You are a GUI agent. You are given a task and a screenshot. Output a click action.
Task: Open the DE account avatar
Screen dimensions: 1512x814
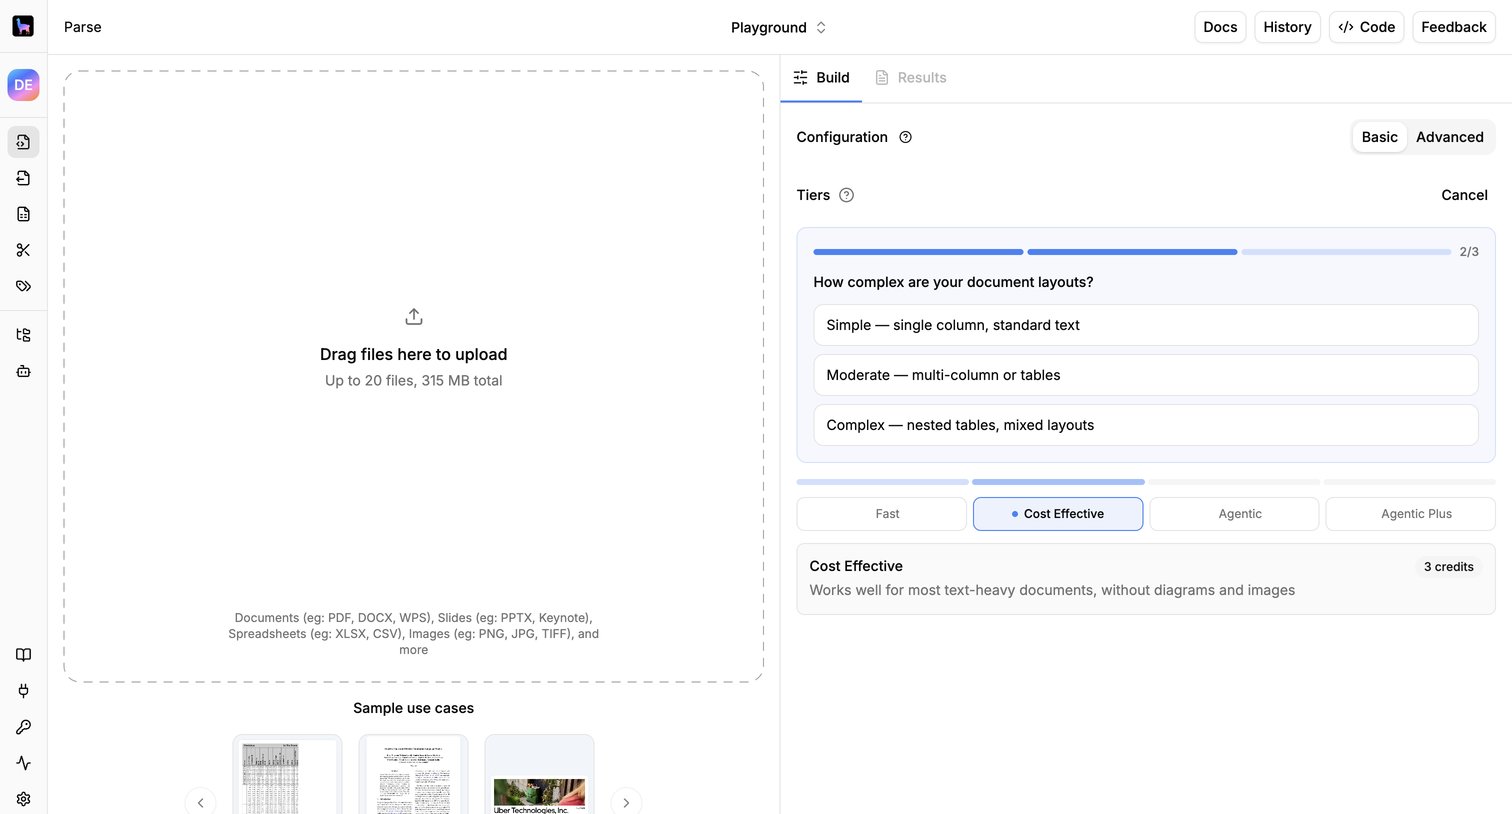point(23,85)
